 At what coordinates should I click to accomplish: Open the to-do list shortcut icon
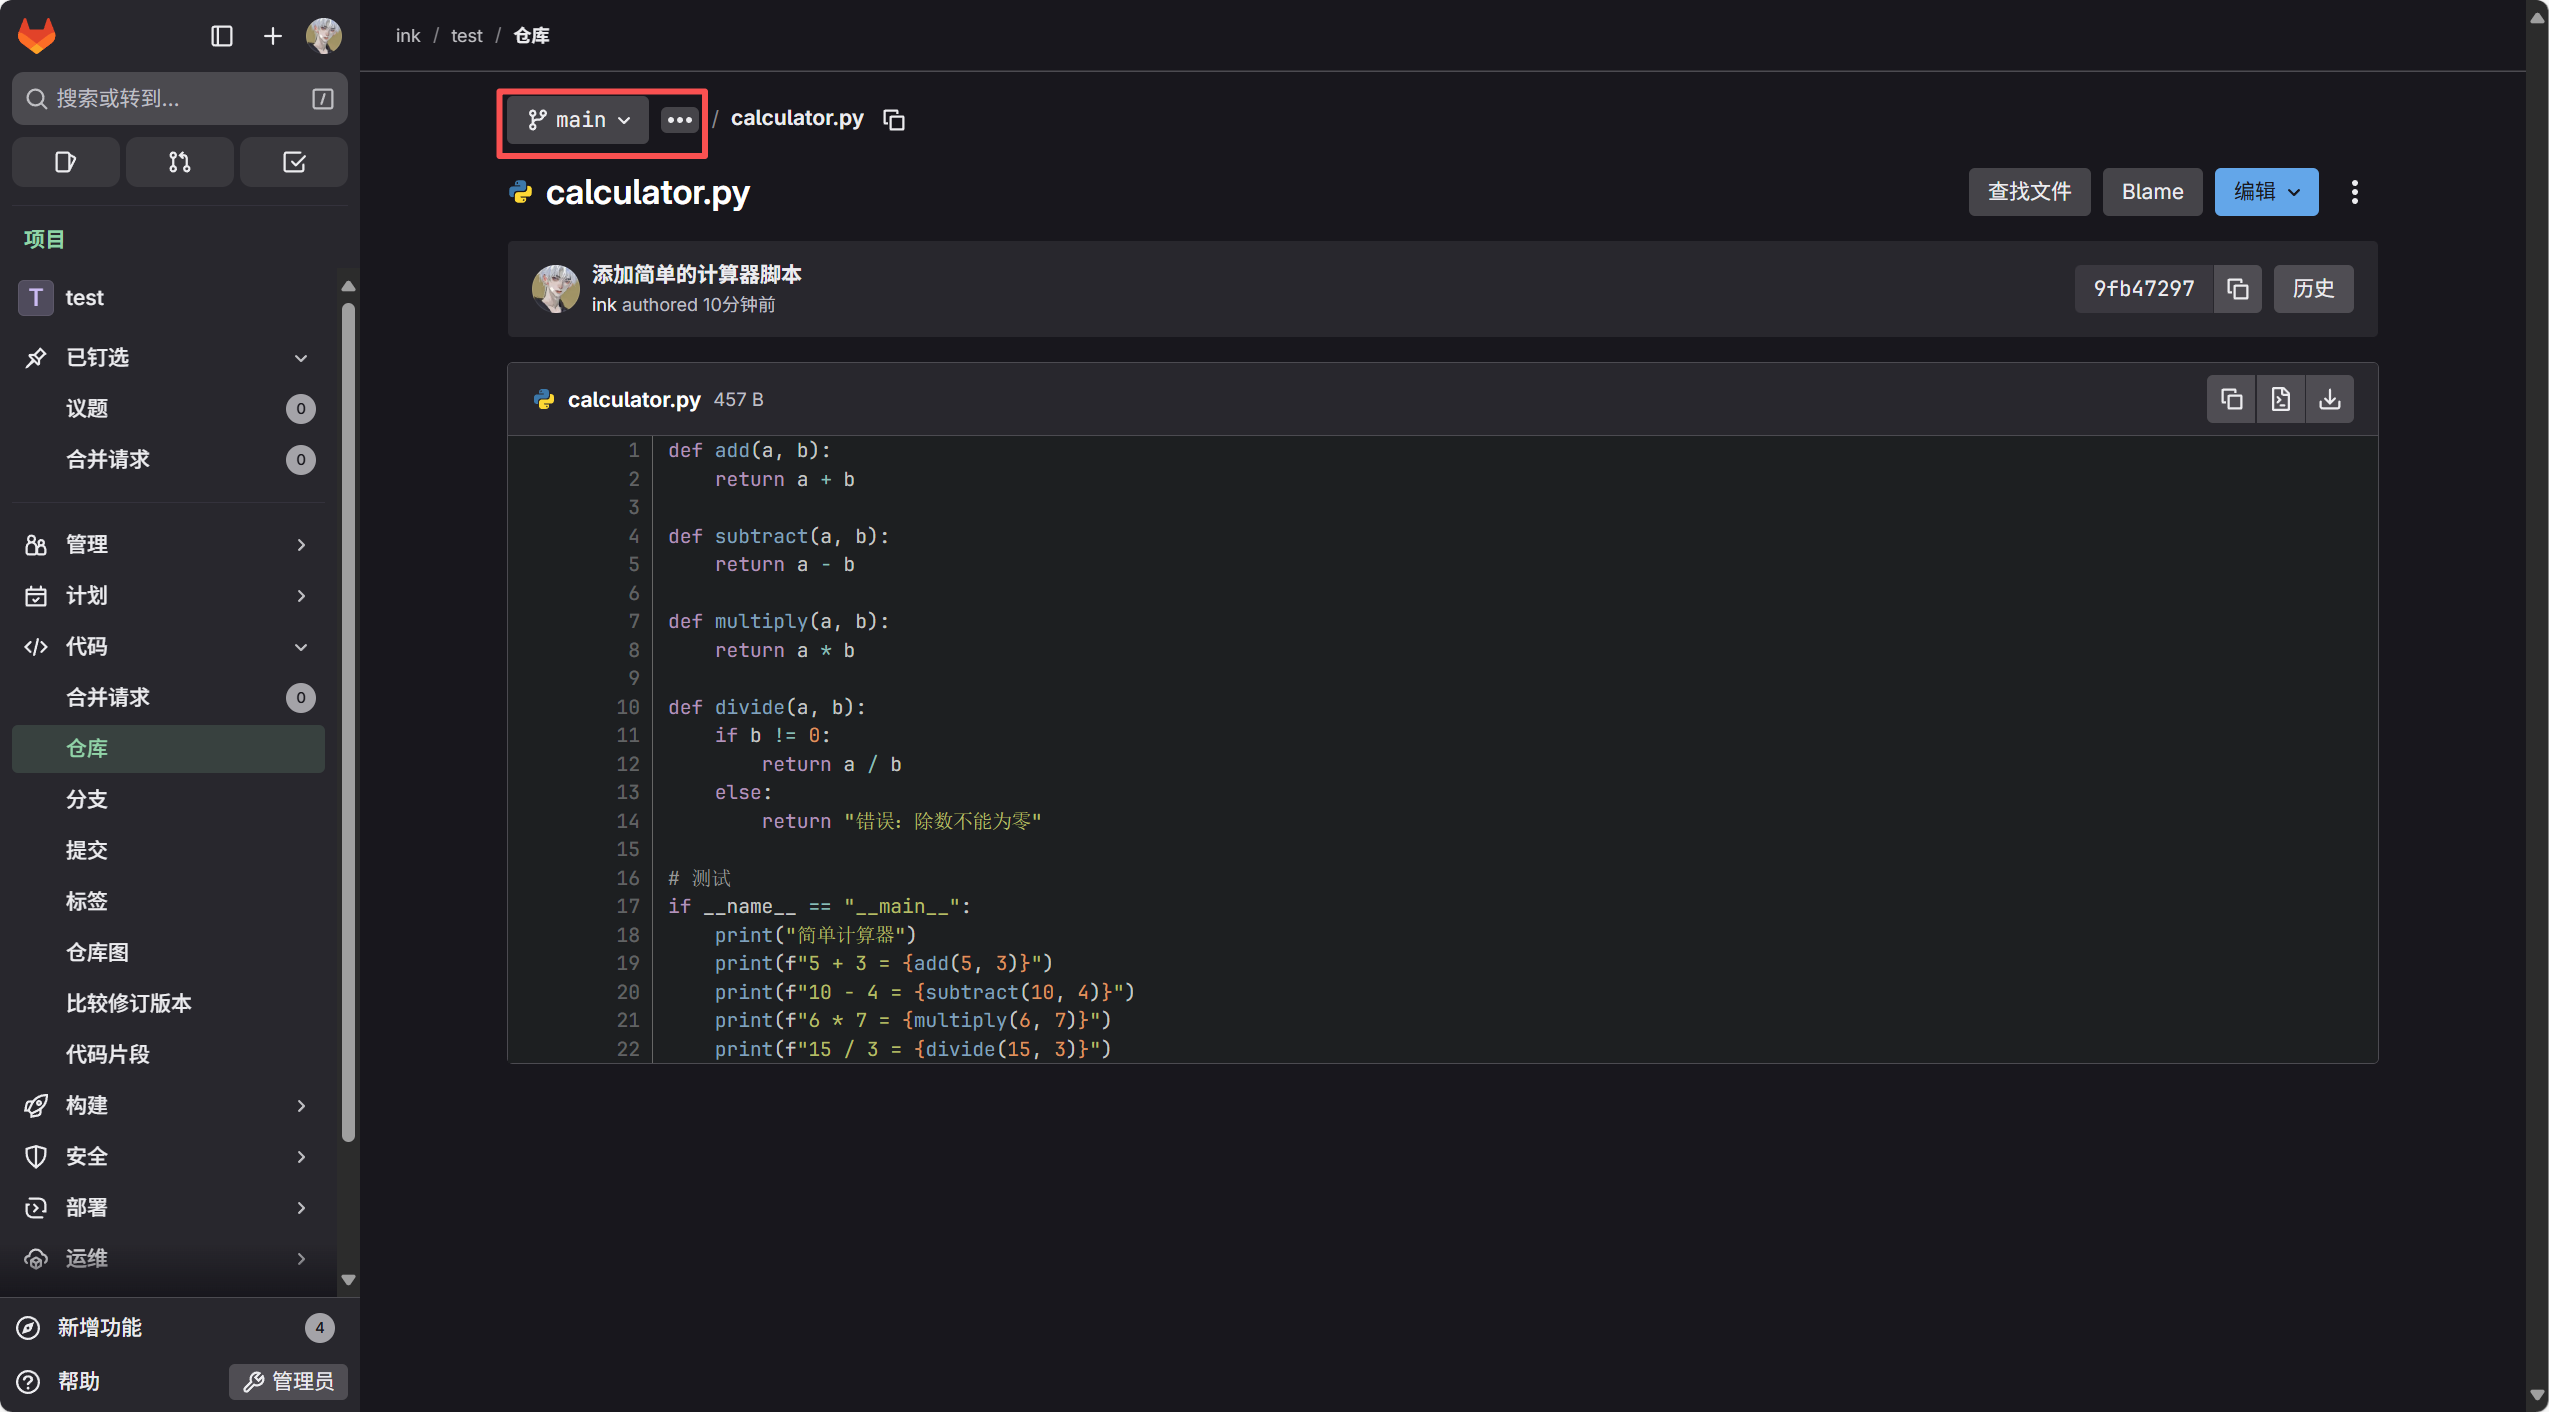(294, 162)
